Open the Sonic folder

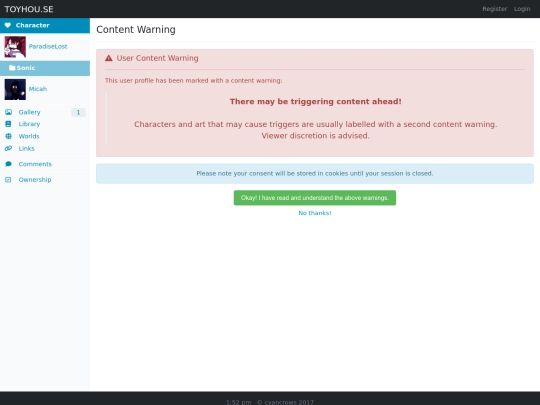point(45,68)
